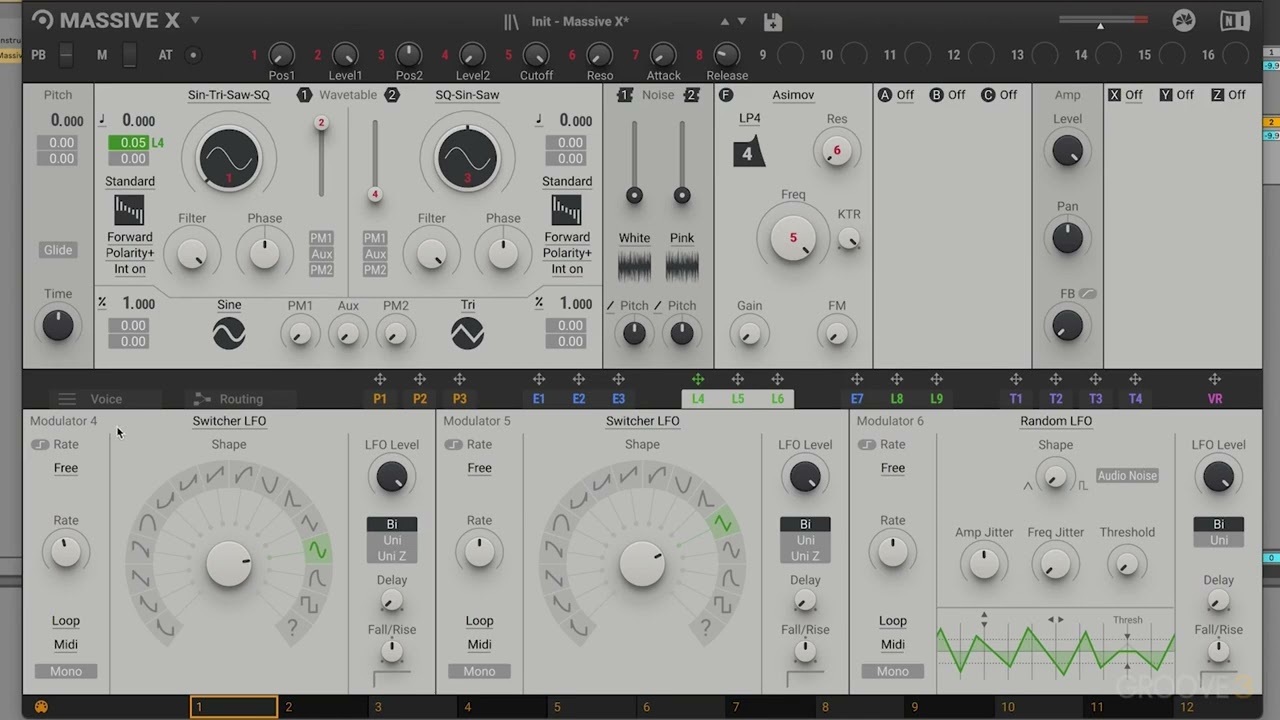The height and width of the screenshot is (720, 1280).
Task: Adjust the Noise 1 level slider
Action: point(634,162)
